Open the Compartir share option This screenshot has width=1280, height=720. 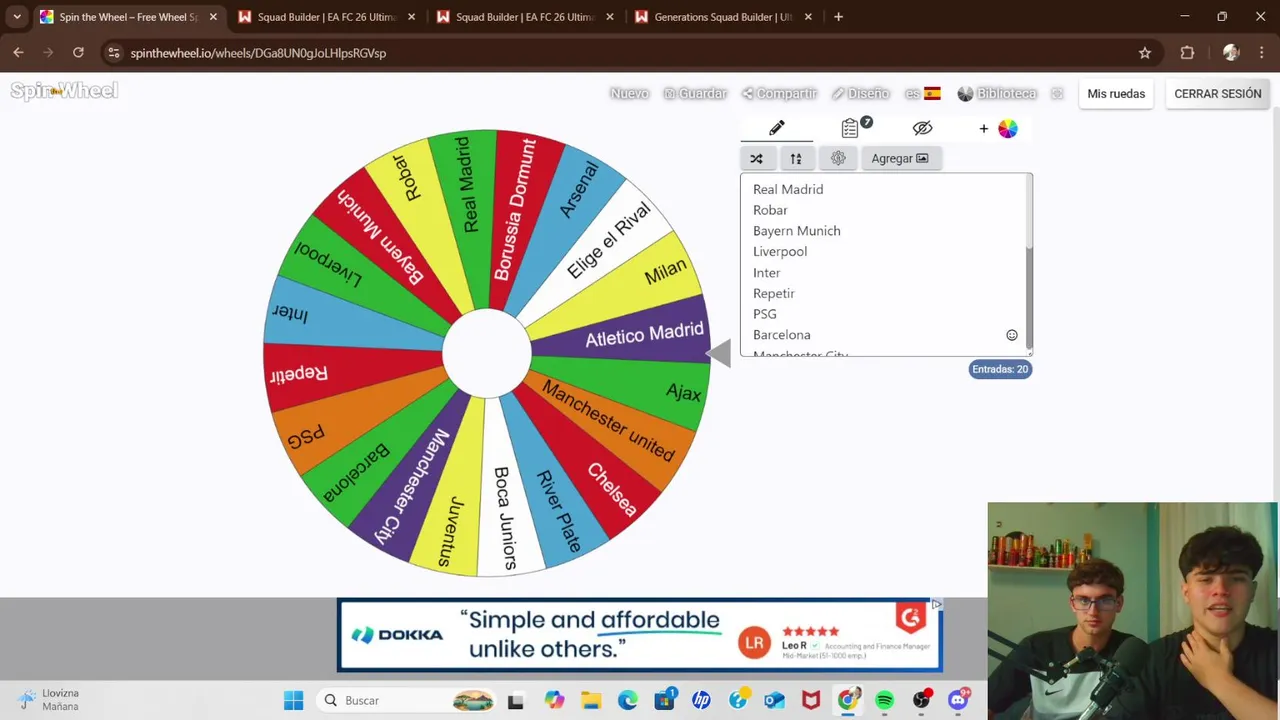(x=779, y=93)
